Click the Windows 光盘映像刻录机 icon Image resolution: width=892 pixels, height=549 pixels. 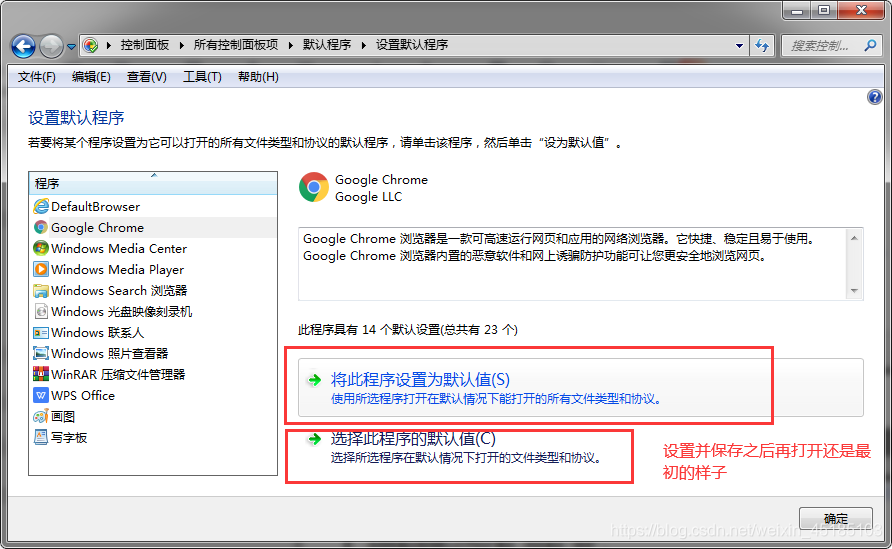[41, 312]
